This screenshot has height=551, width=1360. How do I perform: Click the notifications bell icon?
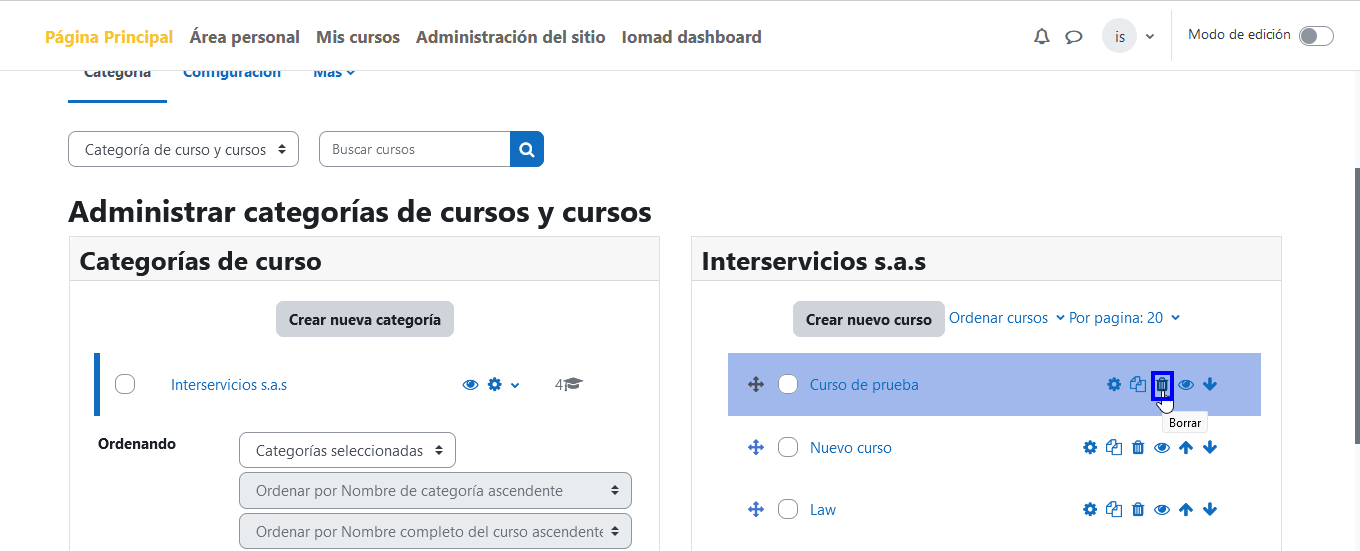tap(1042, 37)
